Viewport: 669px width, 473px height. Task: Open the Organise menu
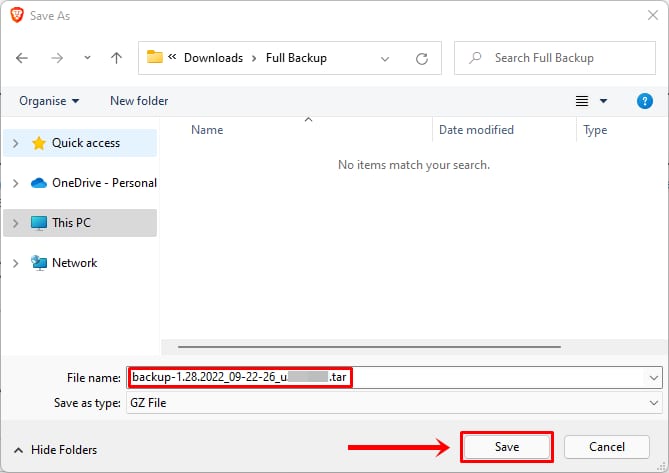point(49,101)
